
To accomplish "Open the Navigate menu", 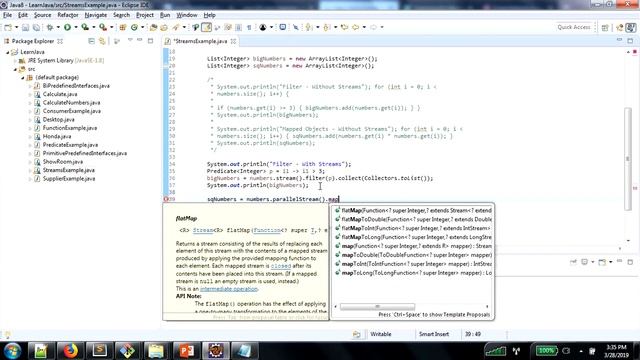I will point(96,15).
